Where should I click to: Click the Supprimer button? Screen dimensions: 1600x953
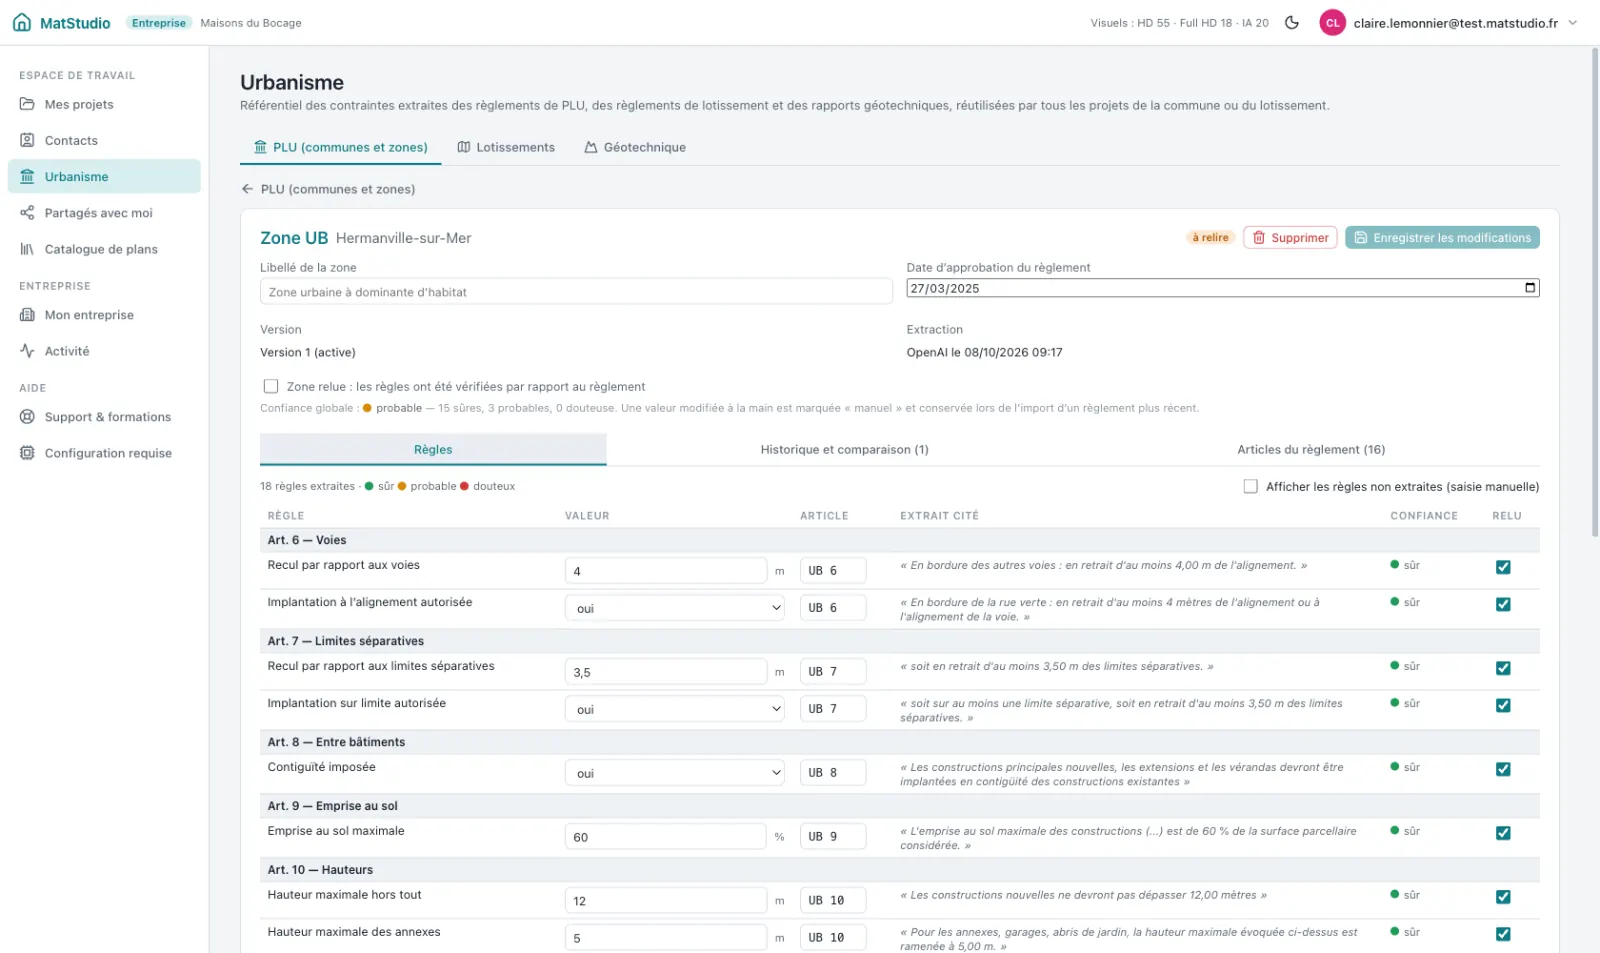1290,238
